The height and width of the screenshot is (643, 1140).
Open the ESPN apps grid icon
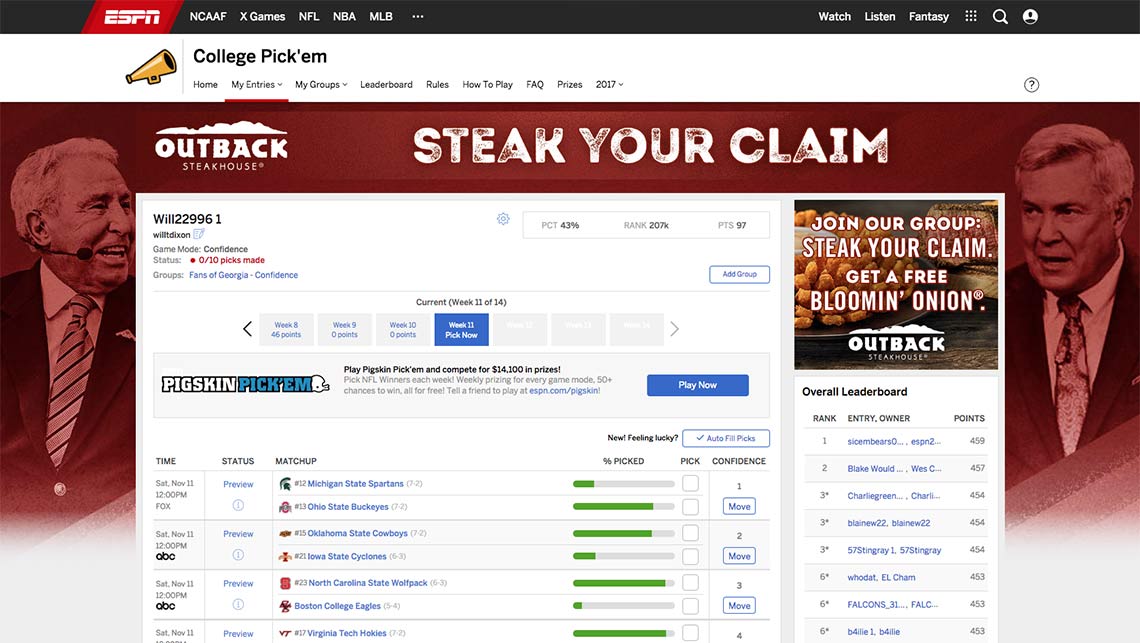click(x=971, y=16)
